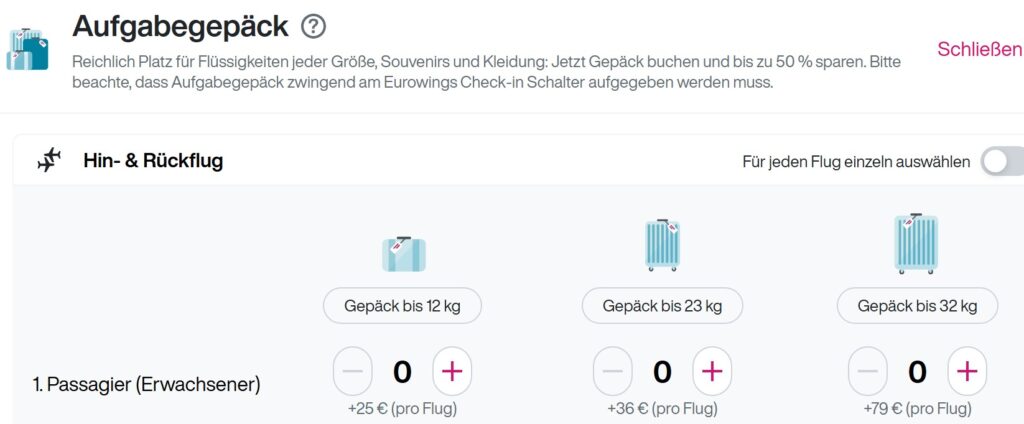
Task: Decrease 32 kg bag count with minus
Action: click(x=868, y=371)
